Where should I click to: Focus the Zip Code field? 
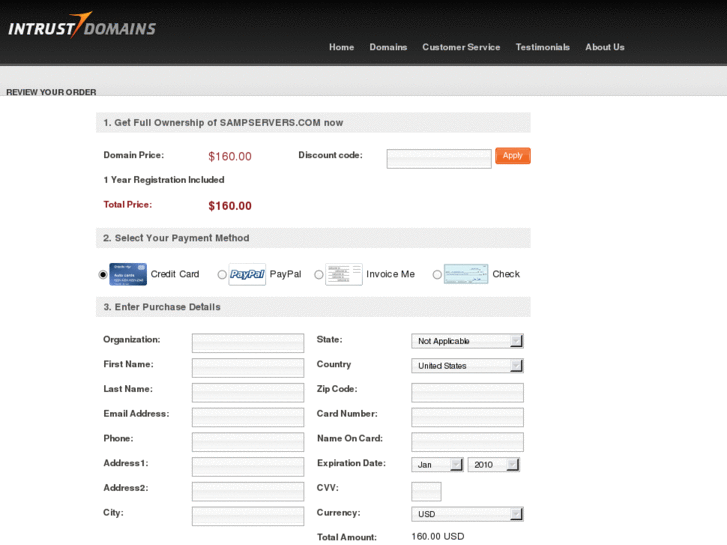(x=467, y=392)
